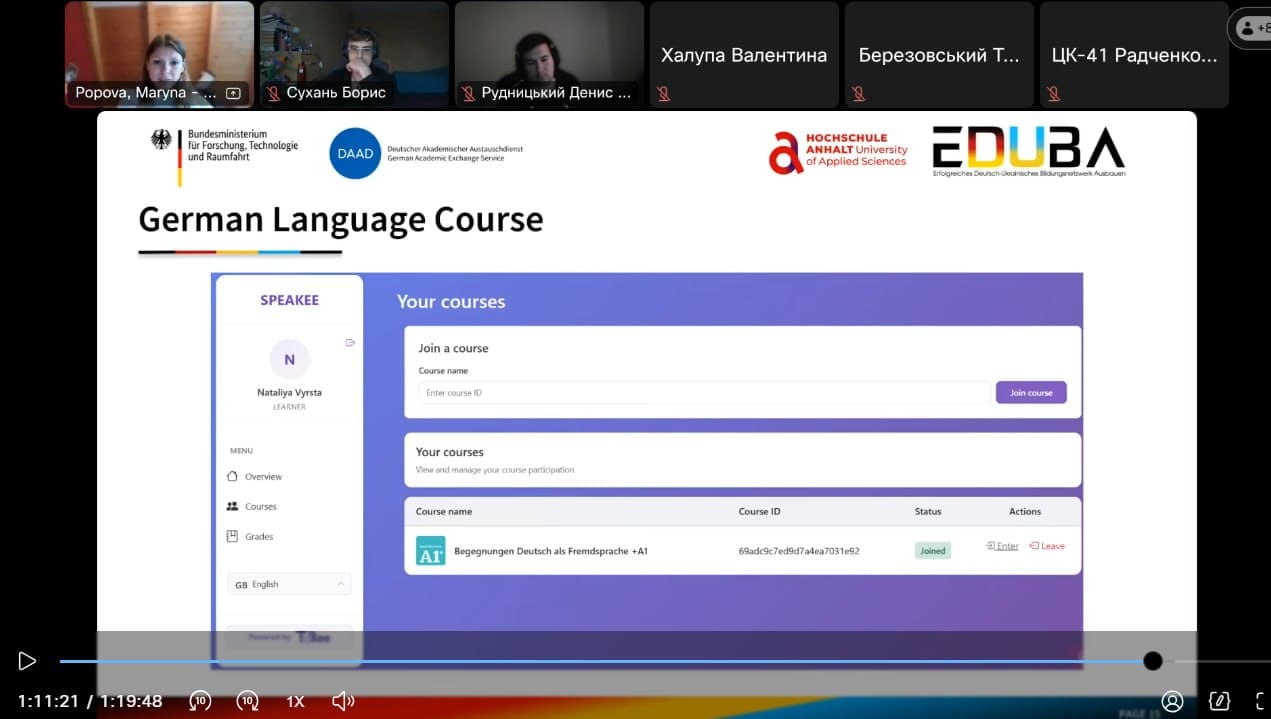Seek on the recording progress bar handle
Viewport: 1271px width, 719px height.
coord(1153,661)
